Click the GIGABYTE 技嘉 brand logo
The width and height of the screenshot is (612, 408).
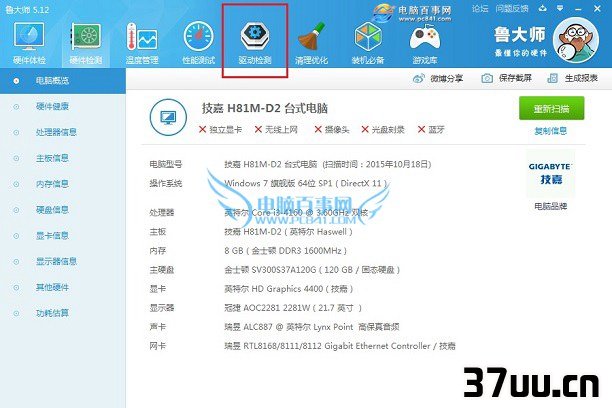click(x=550, y=173)
